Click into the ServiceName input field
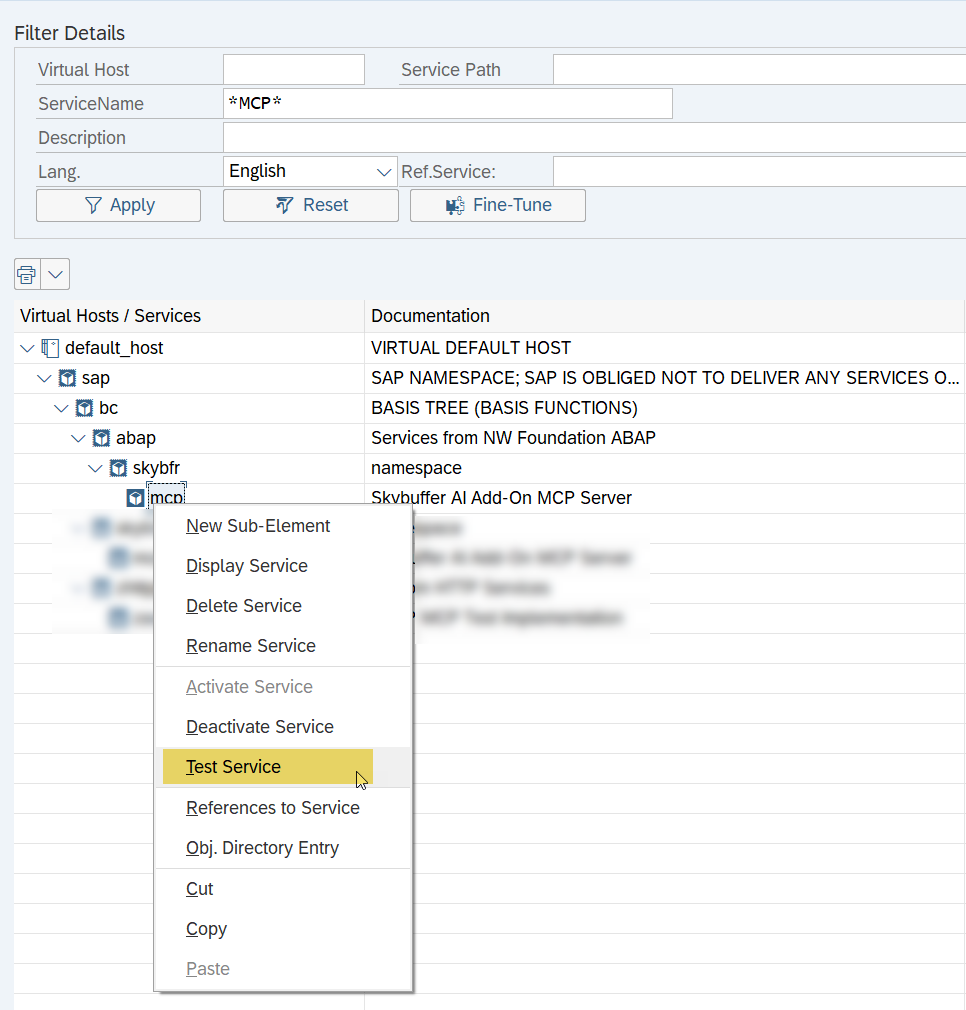Viewport: 966px width, 1010px height. coord(447,104)
